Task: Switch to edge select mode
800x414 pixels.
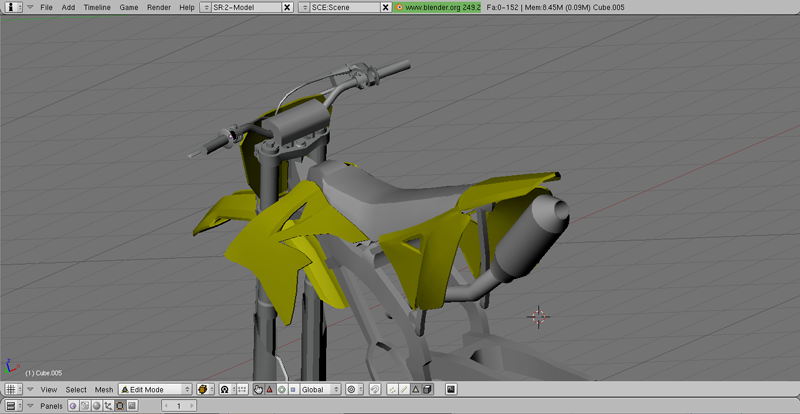Action: click(x=404, y=389)
